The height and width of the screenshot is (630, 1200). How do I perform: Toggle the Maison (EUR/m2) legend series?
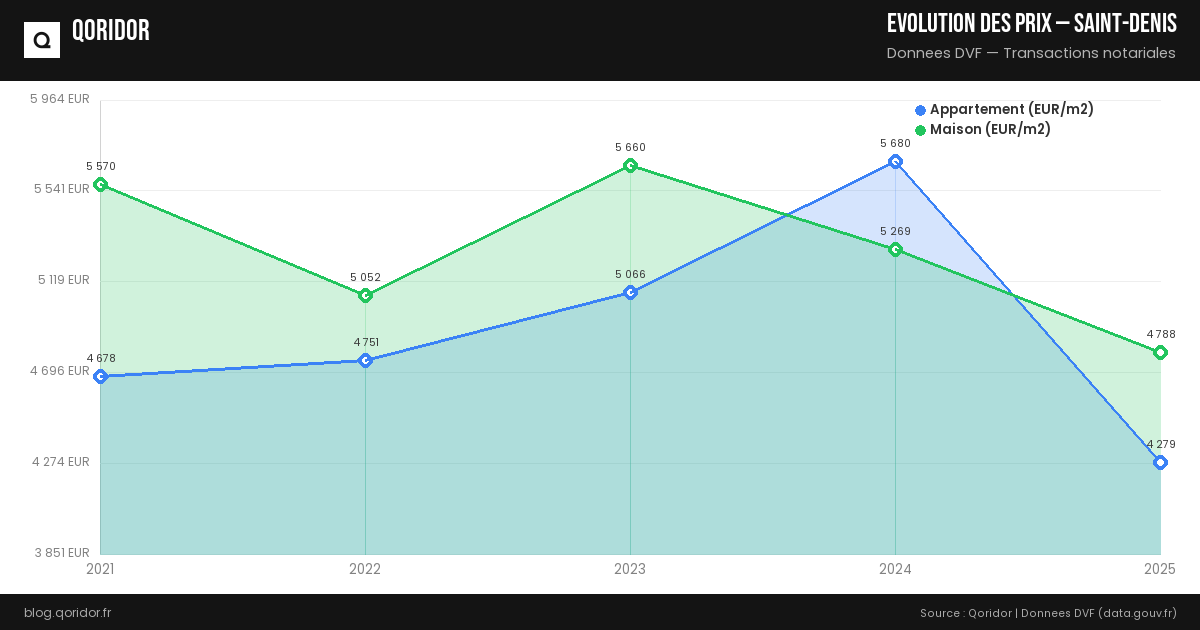990,129
